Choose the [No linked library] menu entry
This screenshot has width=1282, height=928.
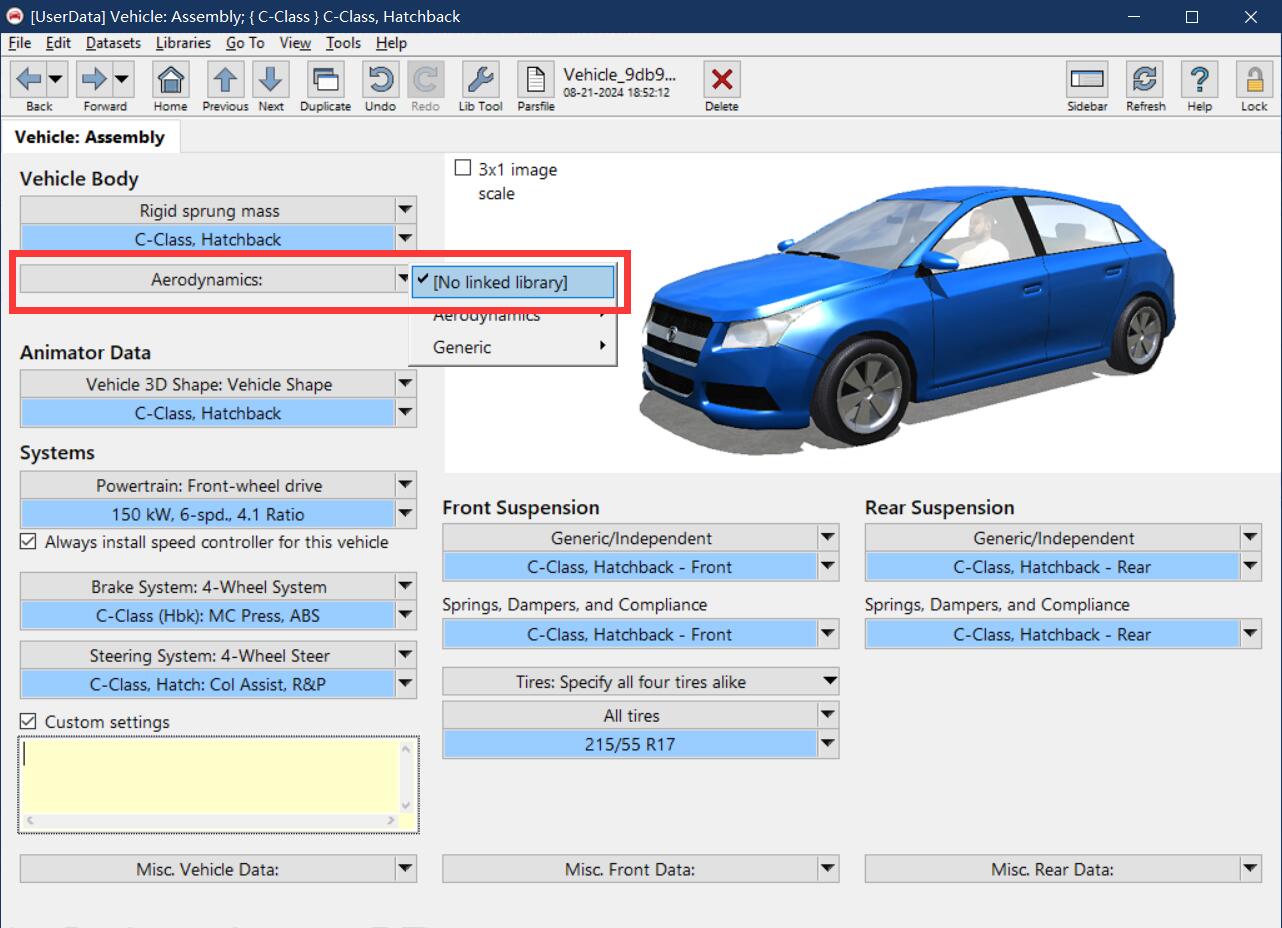513,282
